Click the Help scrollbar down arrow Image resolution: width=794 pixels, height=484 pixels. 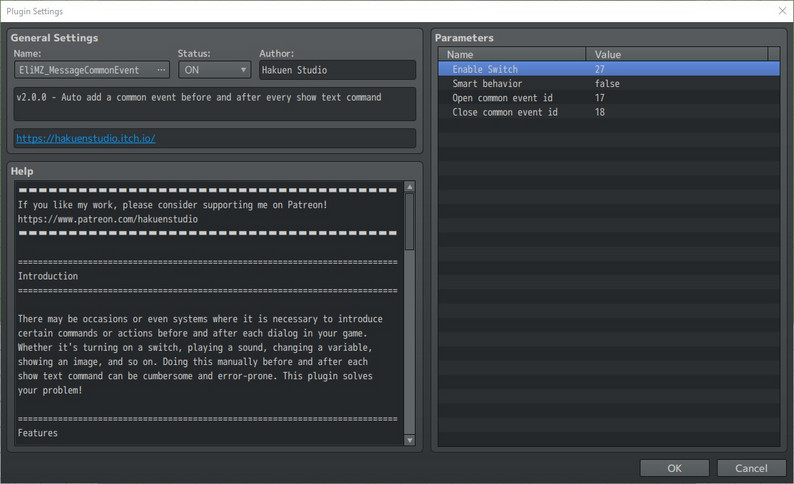click(410, 440)
